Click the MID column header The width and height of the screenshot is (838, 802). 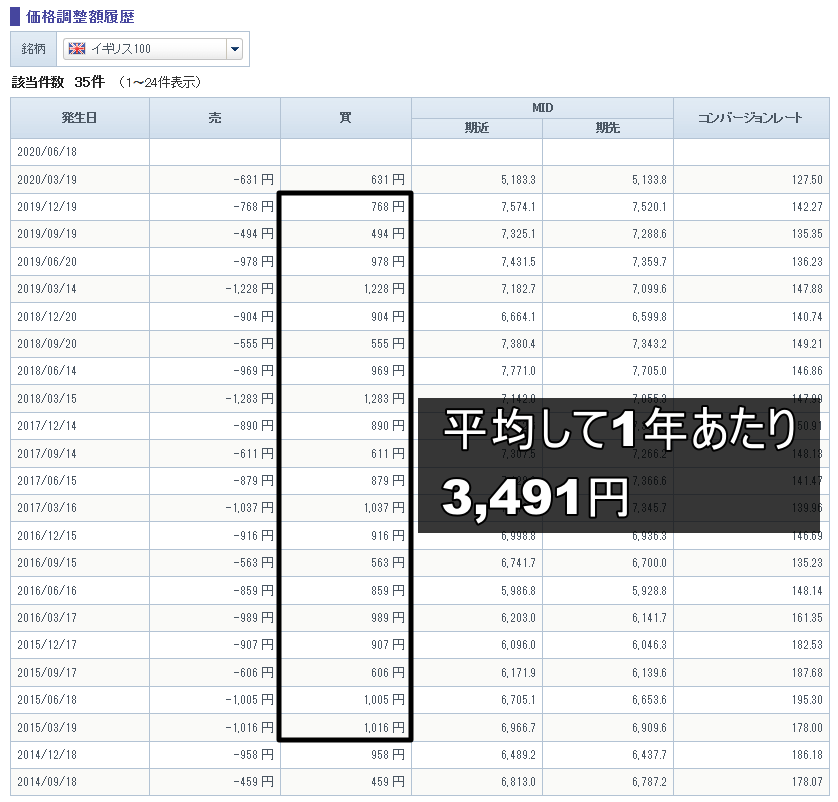(542, 108)
